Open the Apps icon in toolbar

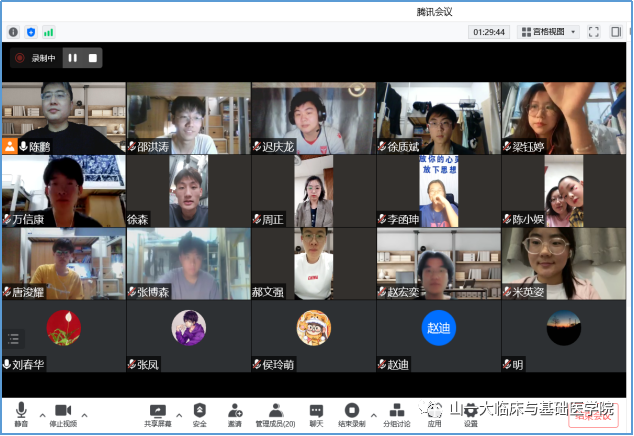[435, 414]
